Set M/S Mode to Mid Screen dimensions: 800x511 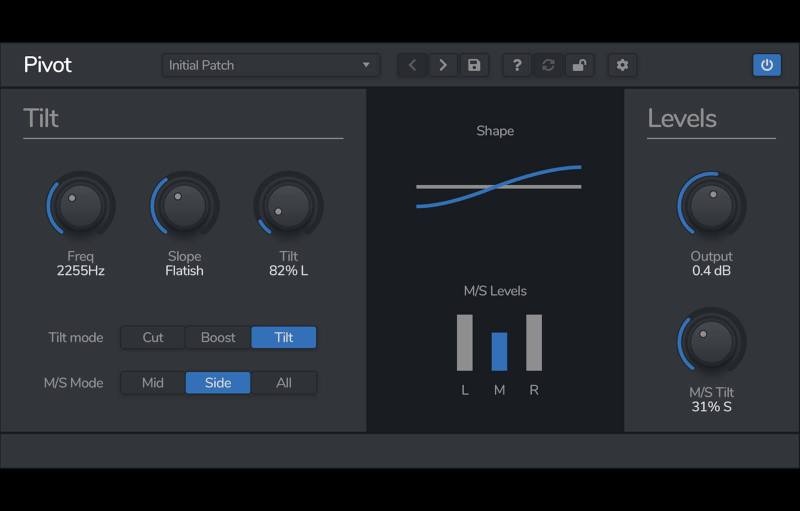click(x=153, y=383)
